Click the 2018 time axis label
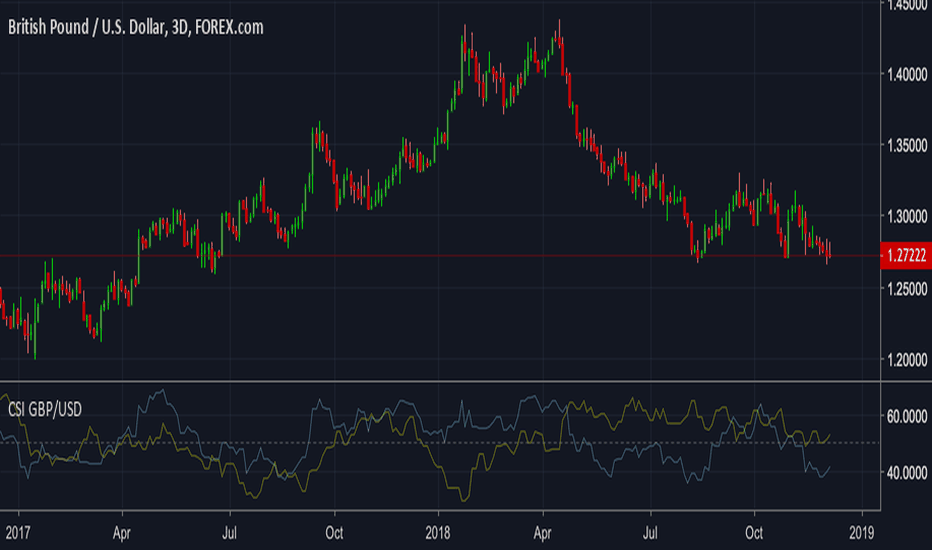The width and height of the screenshot is (932, 550). point(438,533)
